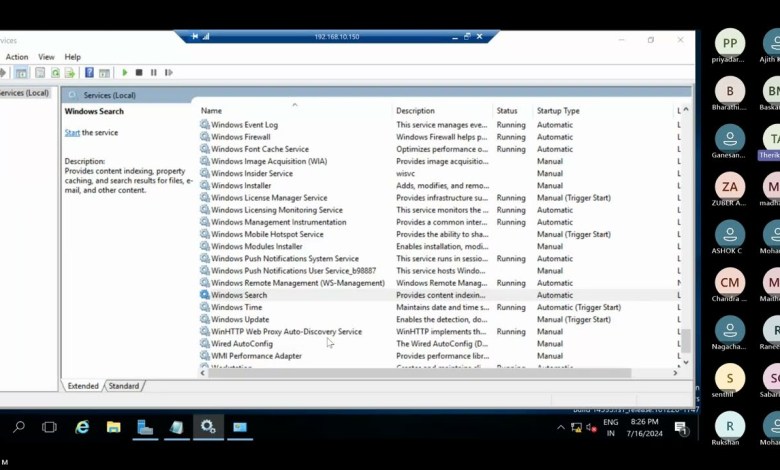780x470 pixels.
Task: Select Services (Local) in the left tree
Action: [24, 93]
